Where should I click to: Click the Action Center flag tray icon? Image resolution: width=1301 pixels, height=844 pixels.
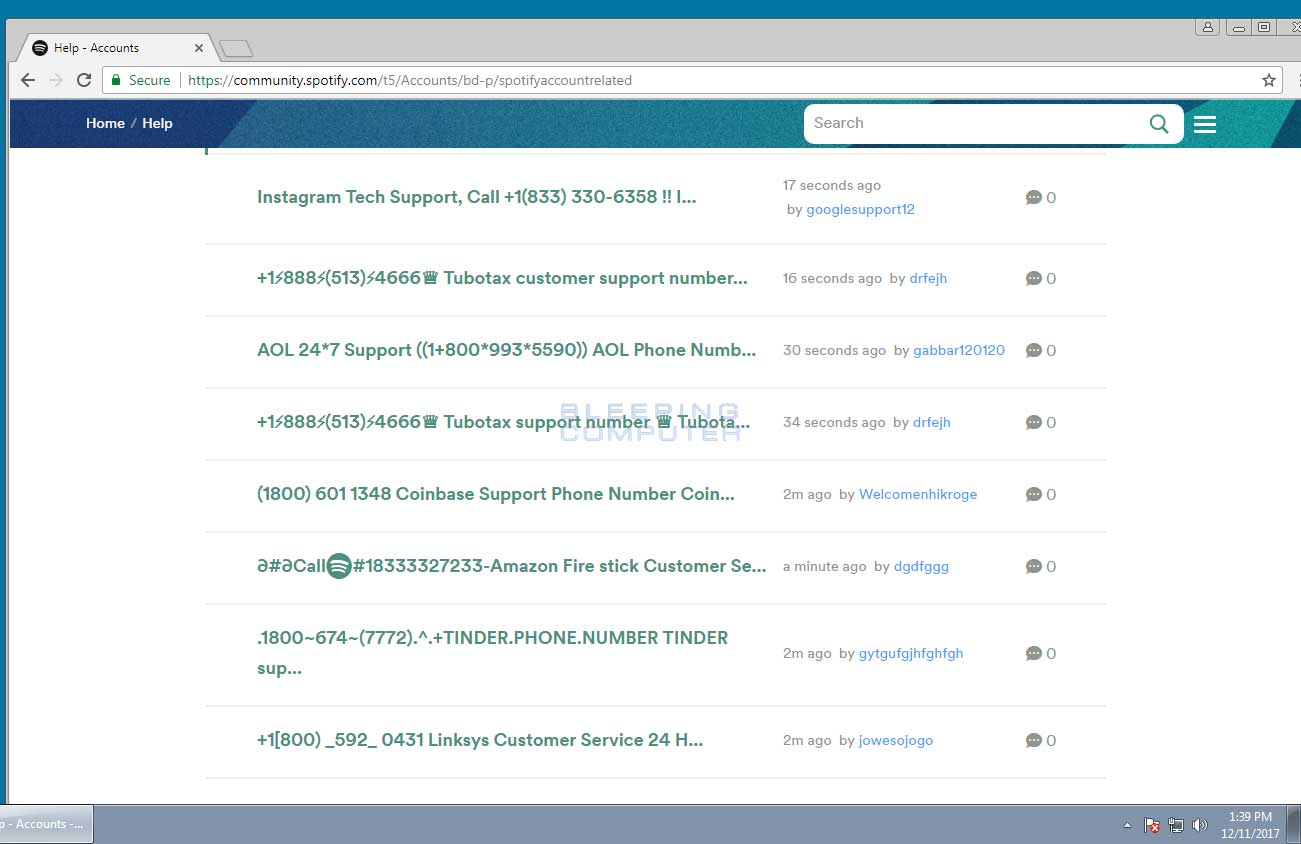[x=1152, y=825]
